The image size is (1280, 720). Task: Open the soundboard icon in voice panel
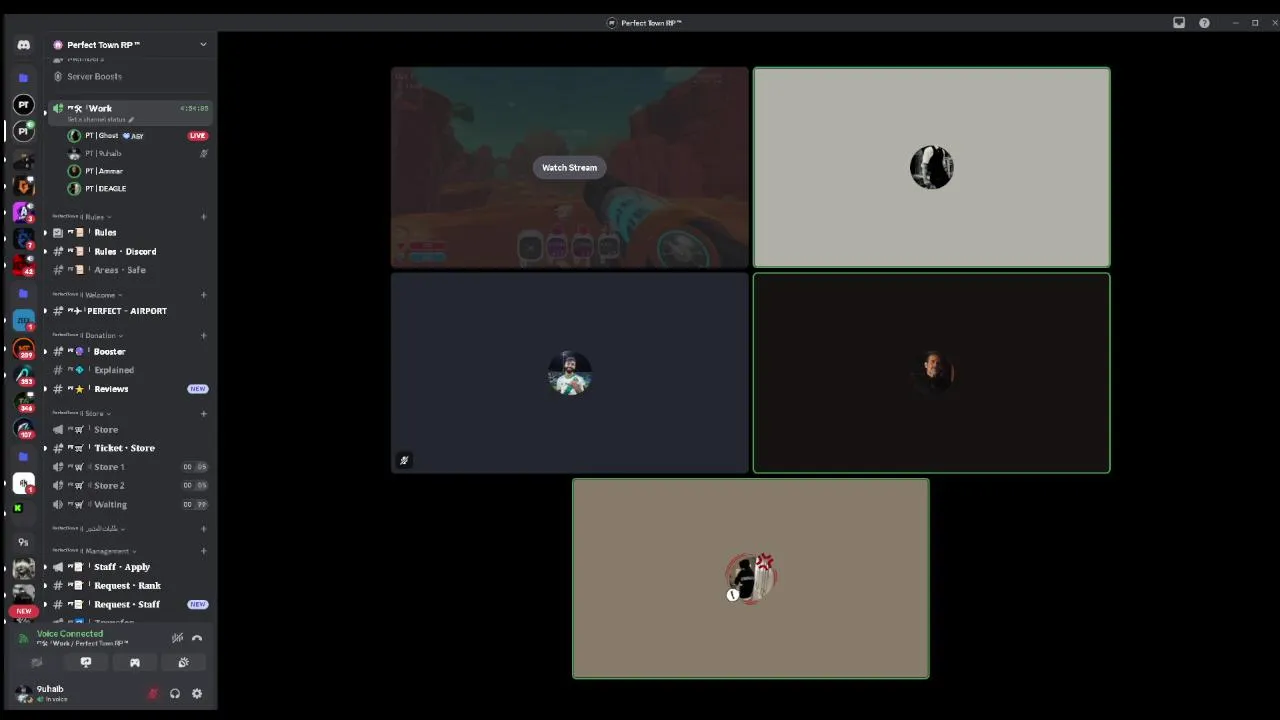[183, 662]
